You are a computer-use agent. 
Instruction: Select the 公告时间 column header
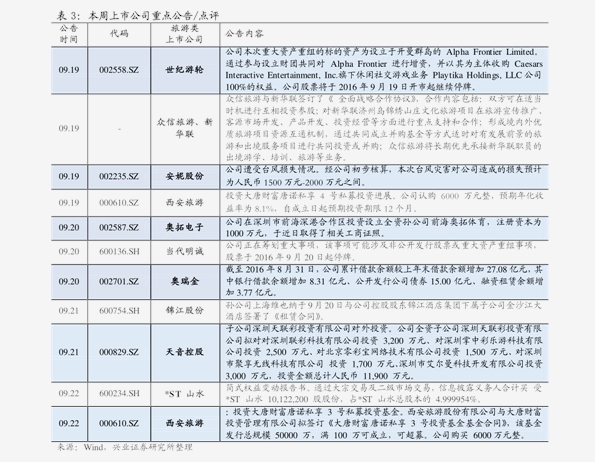69,34
